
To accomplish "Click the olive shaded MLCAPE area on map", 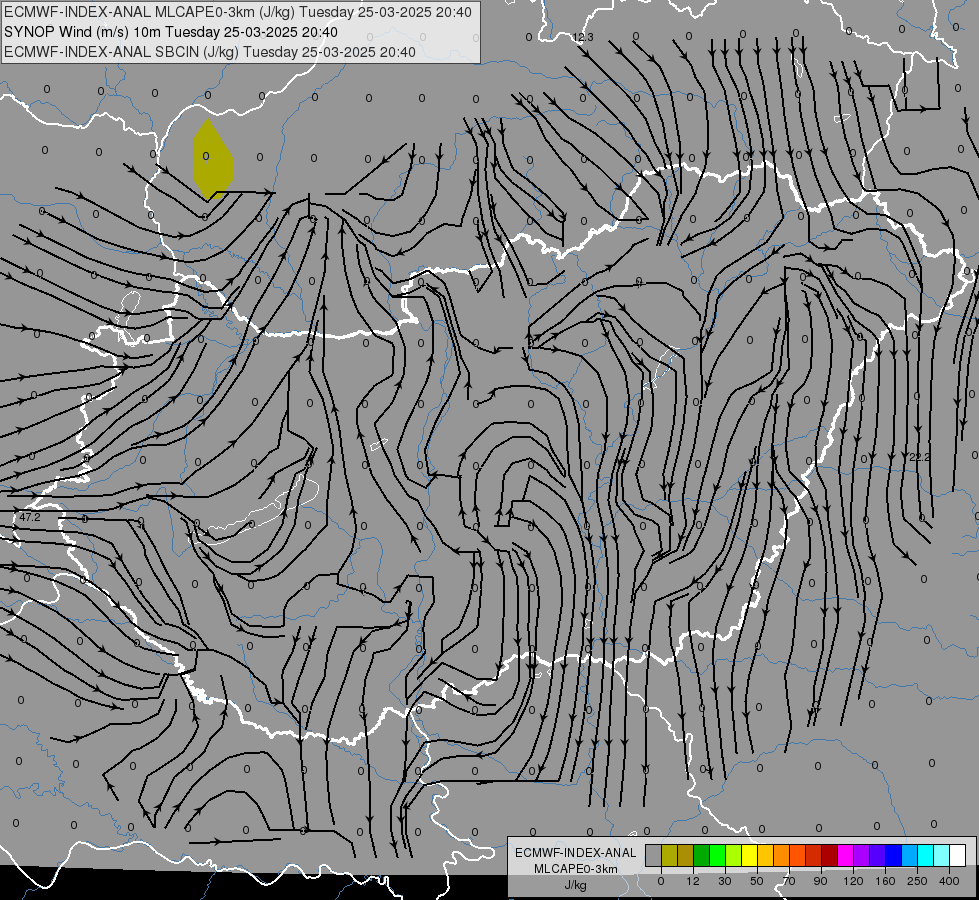I will click(x=213, y=159).
